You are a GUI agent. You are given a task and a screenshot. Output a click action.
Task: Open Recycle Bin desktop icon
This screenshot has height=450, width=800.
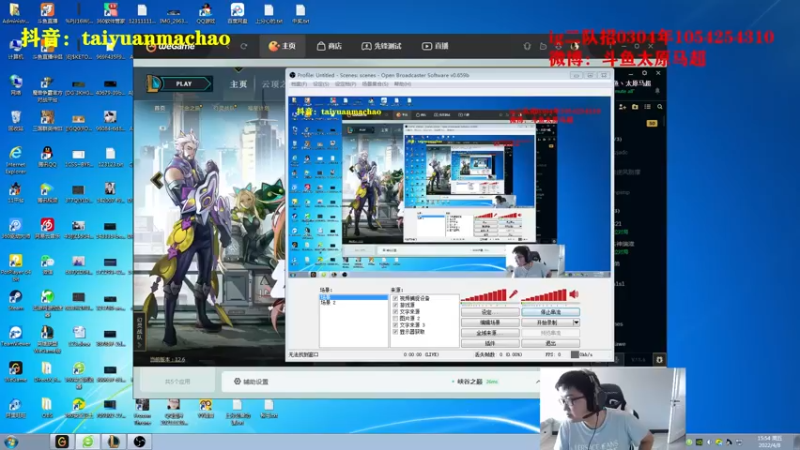coord(16,121)
